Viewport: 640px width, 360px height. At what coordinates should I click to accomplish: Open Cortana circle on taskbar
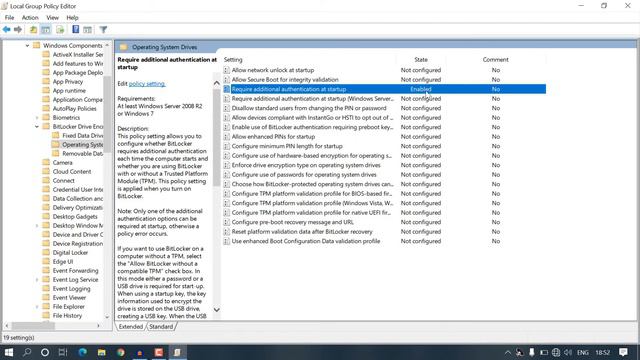(45, 352)
